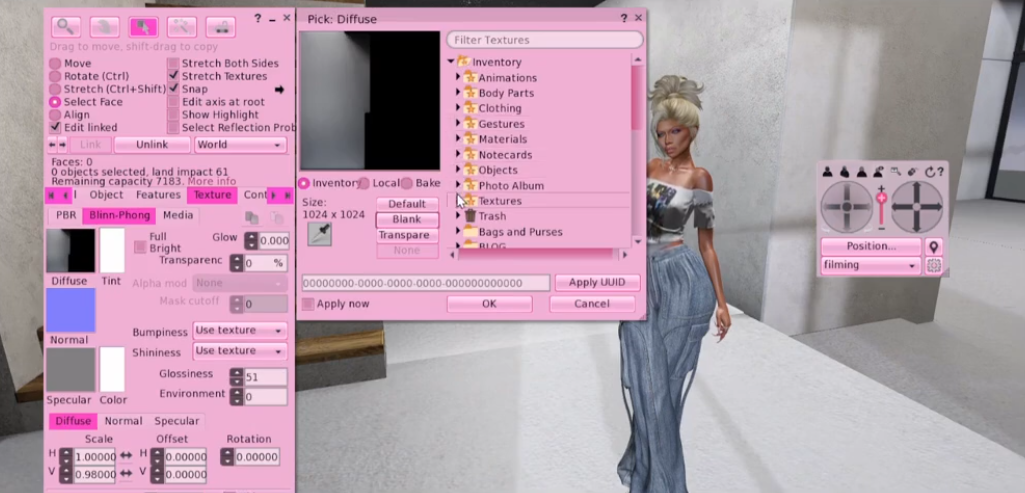Switch to the Features tab
The height and width of the screenshot is (493, 1025).
tap(158, 195)
